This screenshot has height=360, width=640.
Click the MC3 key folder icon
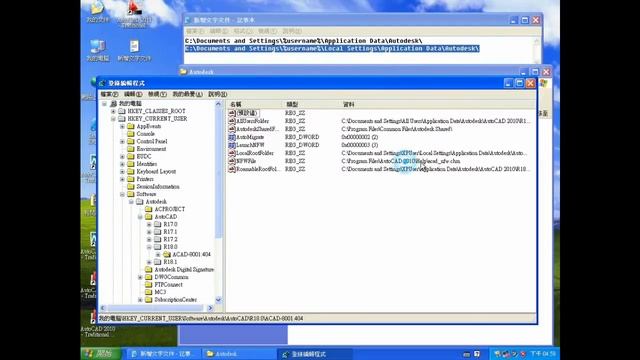click(x=149, y=292)
